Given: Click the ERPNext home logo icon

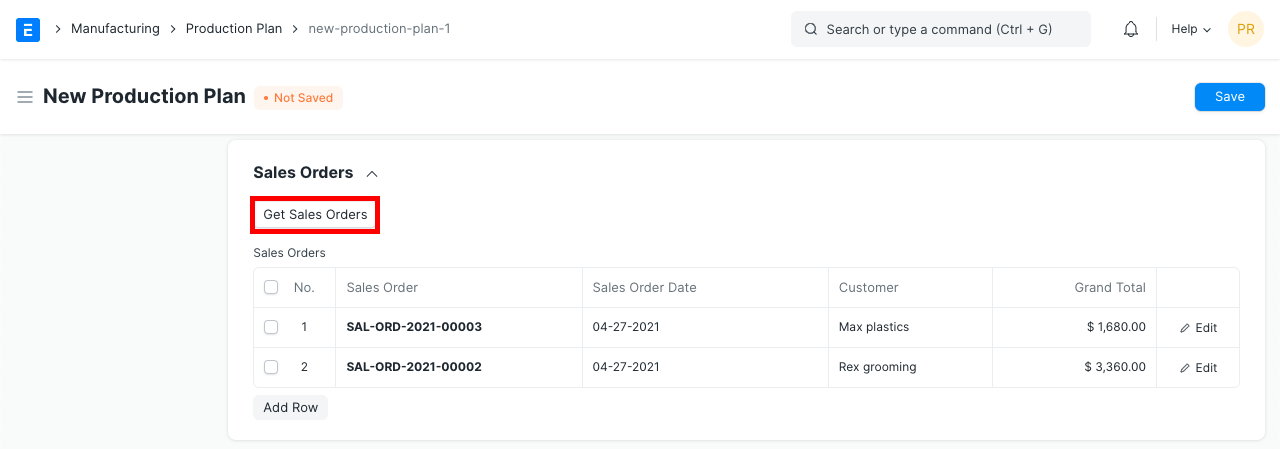Looking at the screenshot, I should [28, 29].
